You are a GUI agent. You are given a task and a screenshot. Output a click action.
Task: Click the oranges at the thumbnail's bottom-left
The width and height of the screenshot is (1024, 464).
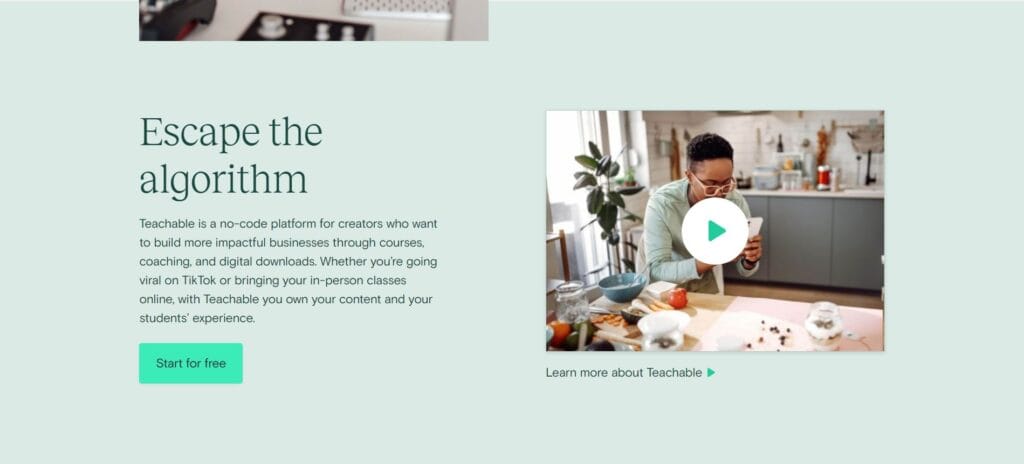(560, 333)
